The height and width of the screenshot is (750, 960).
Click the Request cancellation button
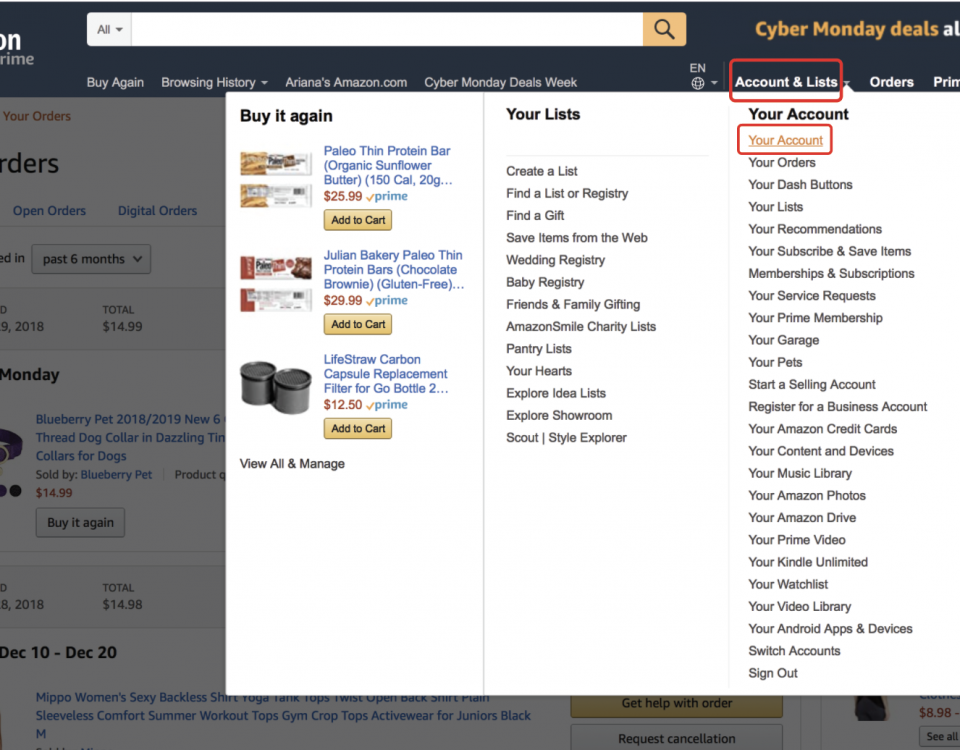[677, 738]
